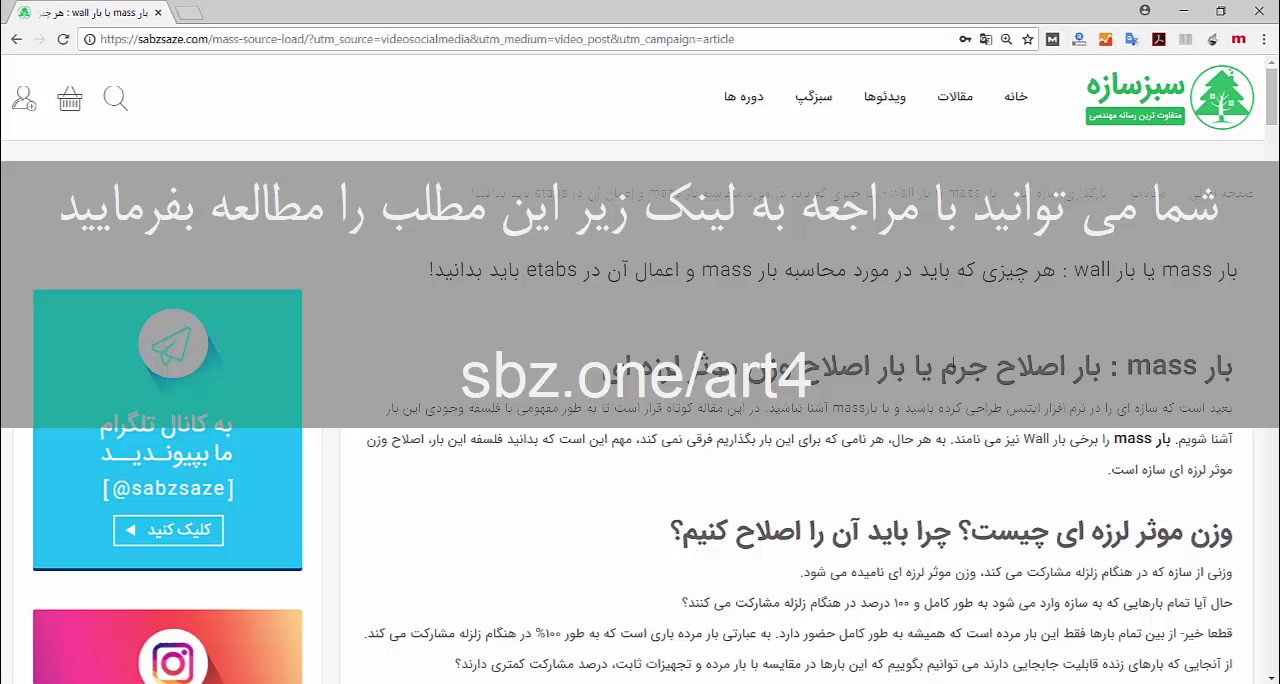
Task: Click the sentence beginning 'وزنی از سازه که'
Action: click(1016, 573)
